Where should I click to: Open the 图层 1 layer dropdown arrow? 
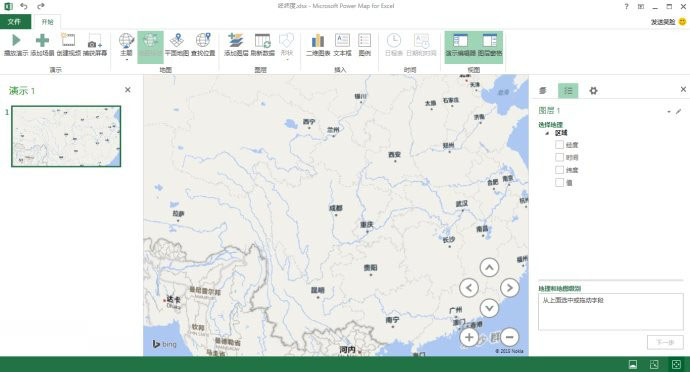point(669,112)
